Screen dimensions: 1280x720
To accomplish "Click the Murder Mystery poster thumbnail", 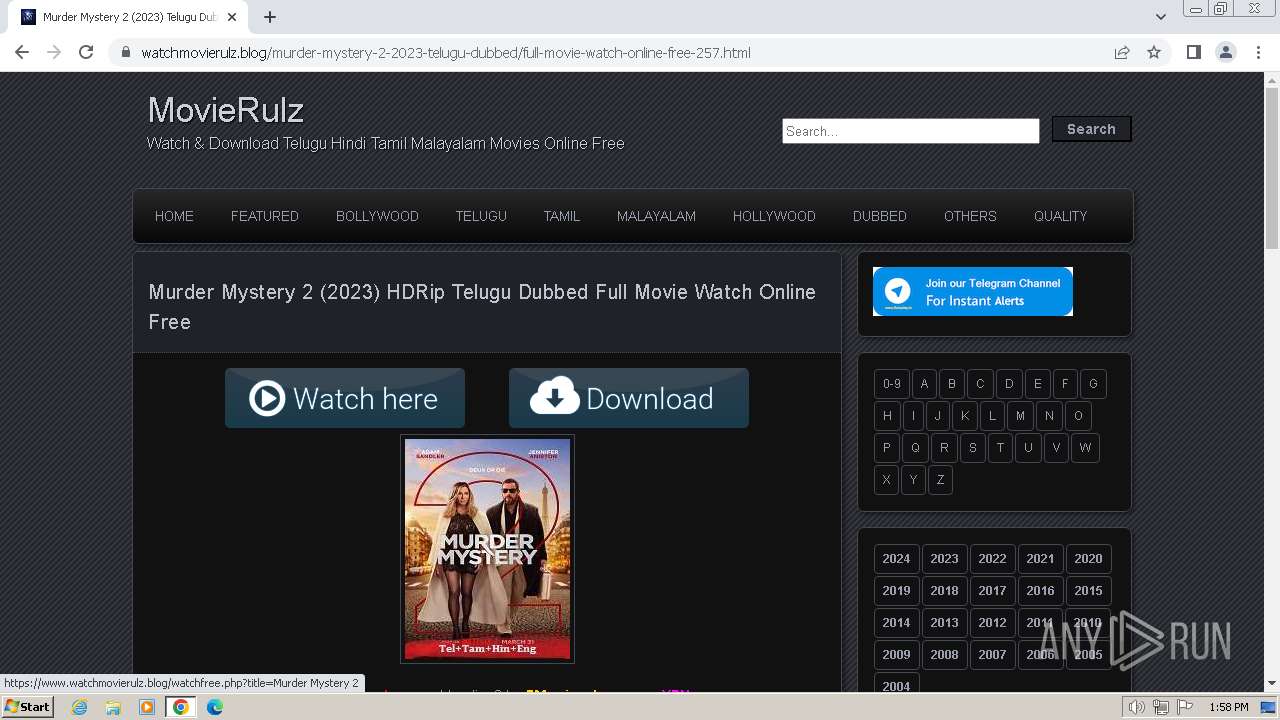I will tap(487, 548).
